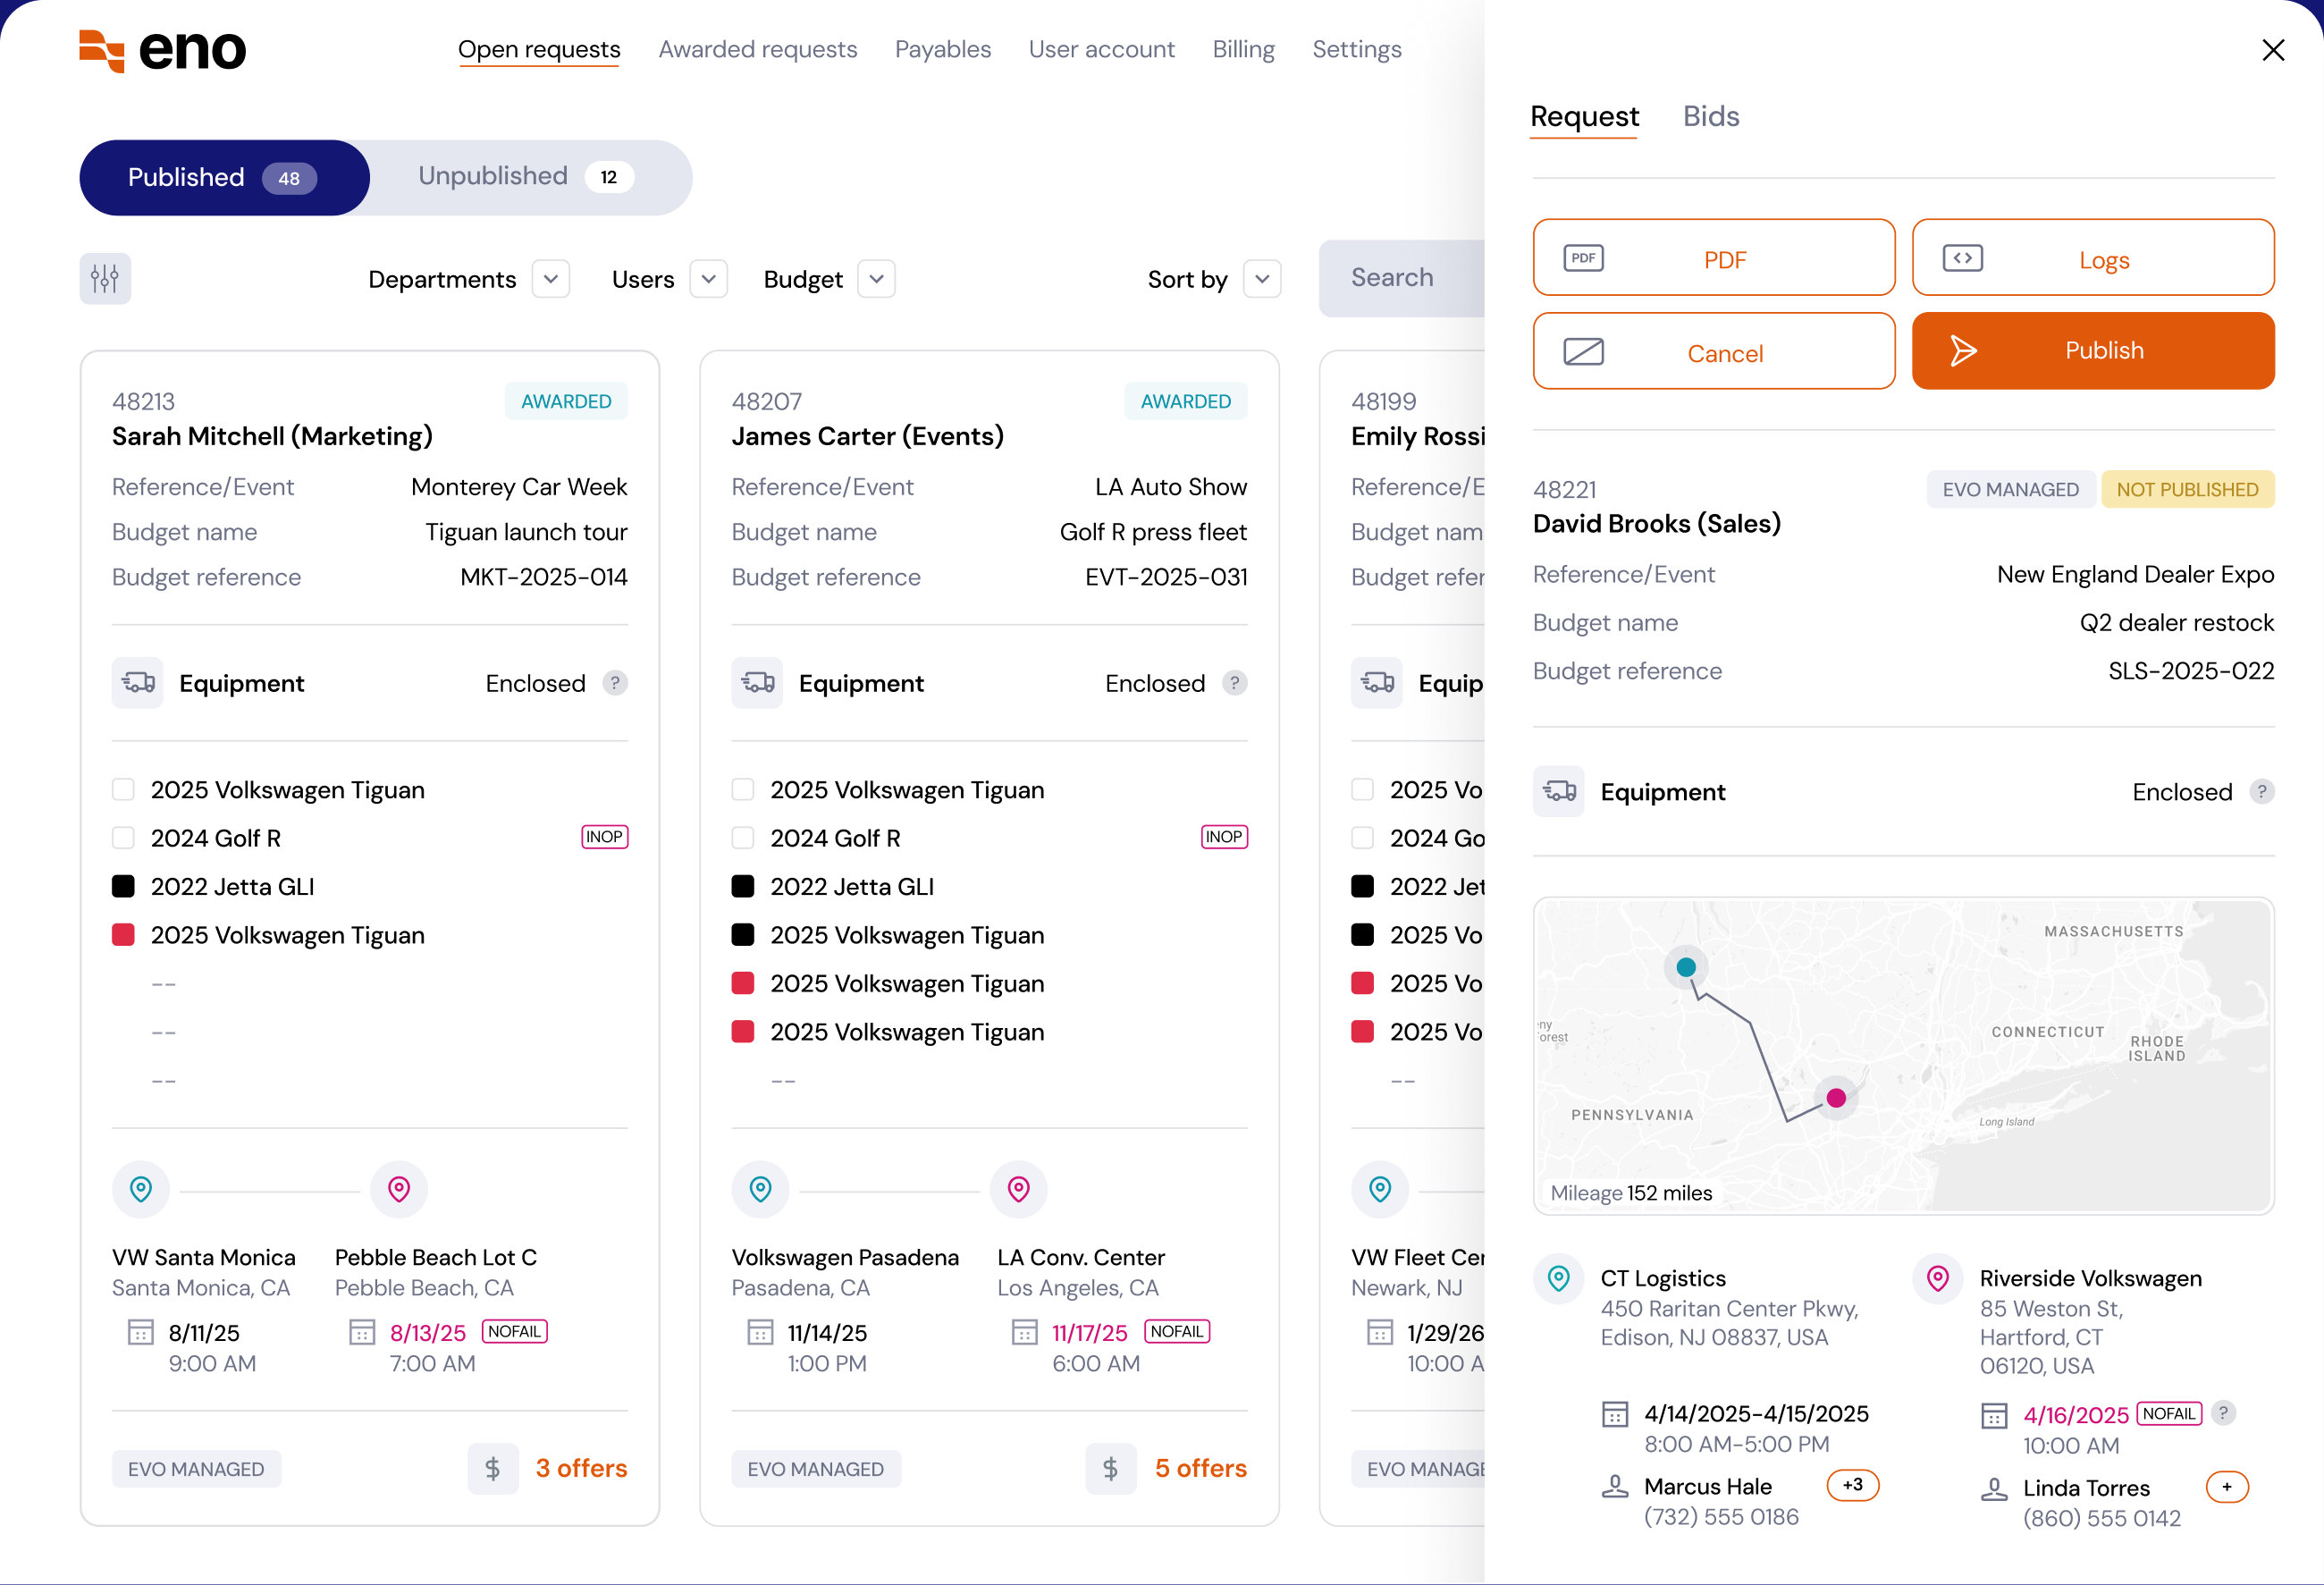Click CT Logistics location pin icon
The height and width of the screenshot is (1585, 2324).
click(1558, 1278)
